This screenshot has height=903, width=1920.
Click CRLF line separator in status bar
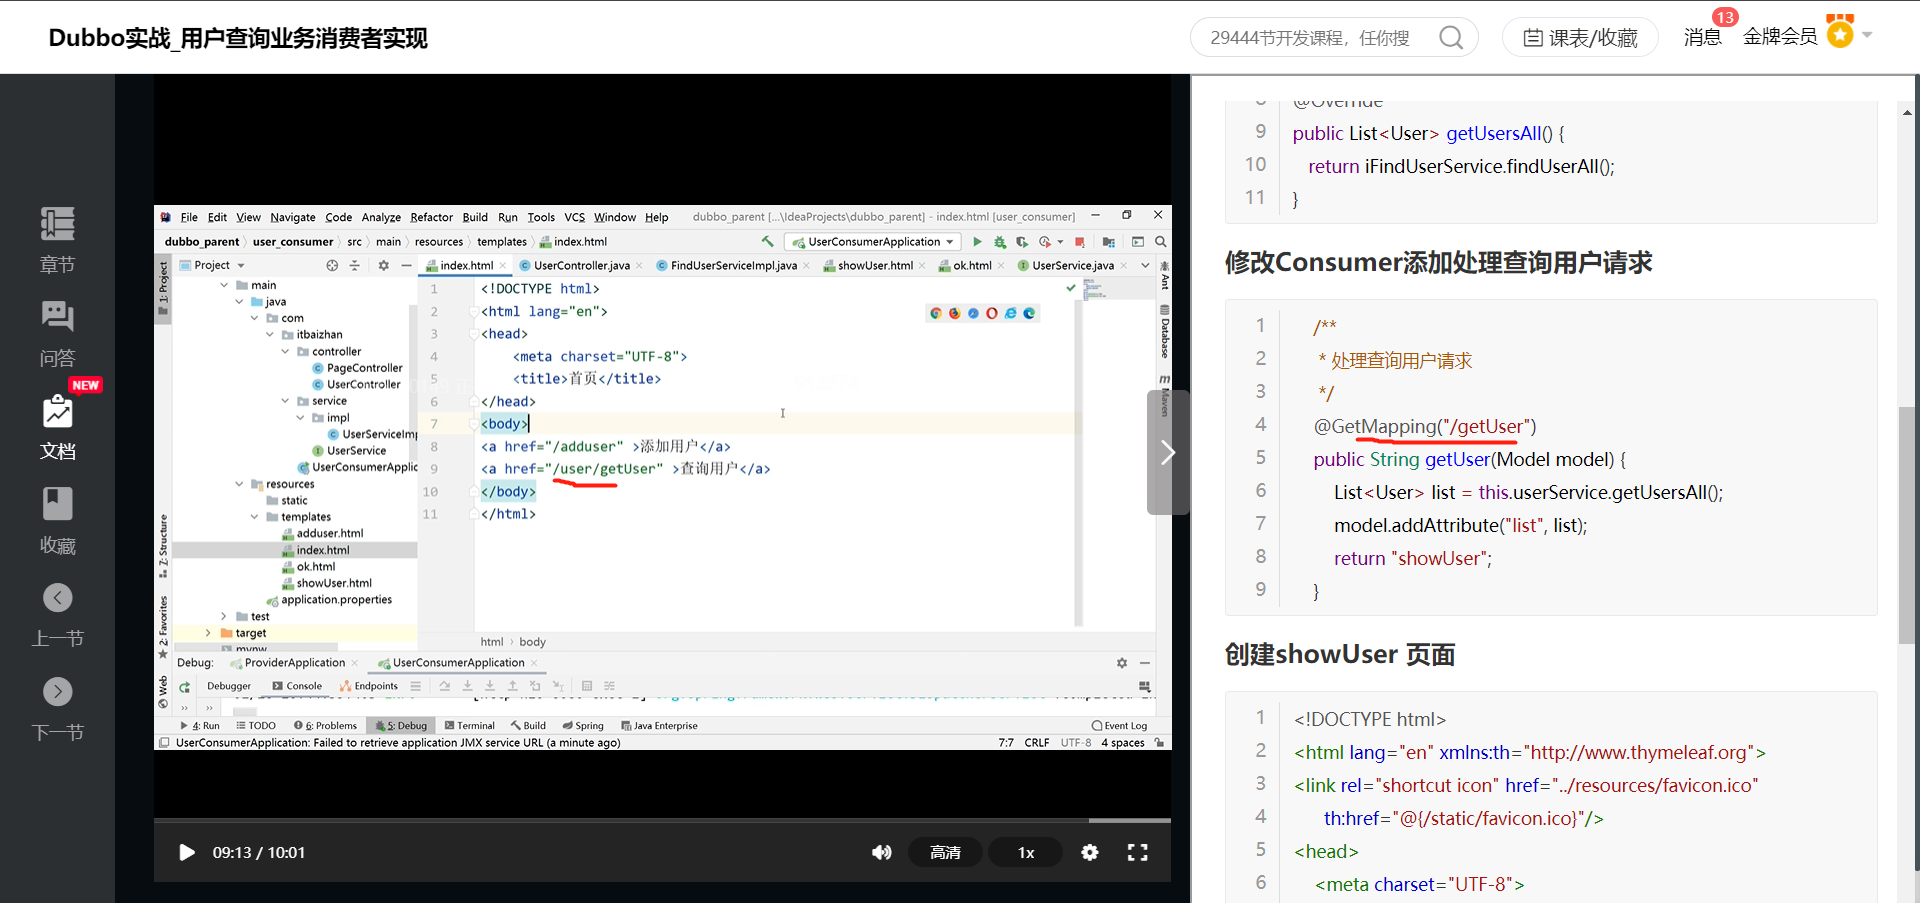point(1036,743)
